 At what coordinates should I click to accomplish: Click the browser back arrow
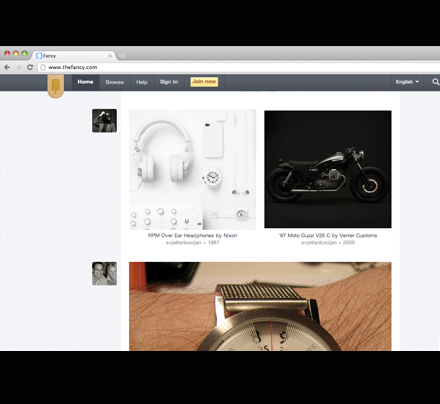coord(7,67)
